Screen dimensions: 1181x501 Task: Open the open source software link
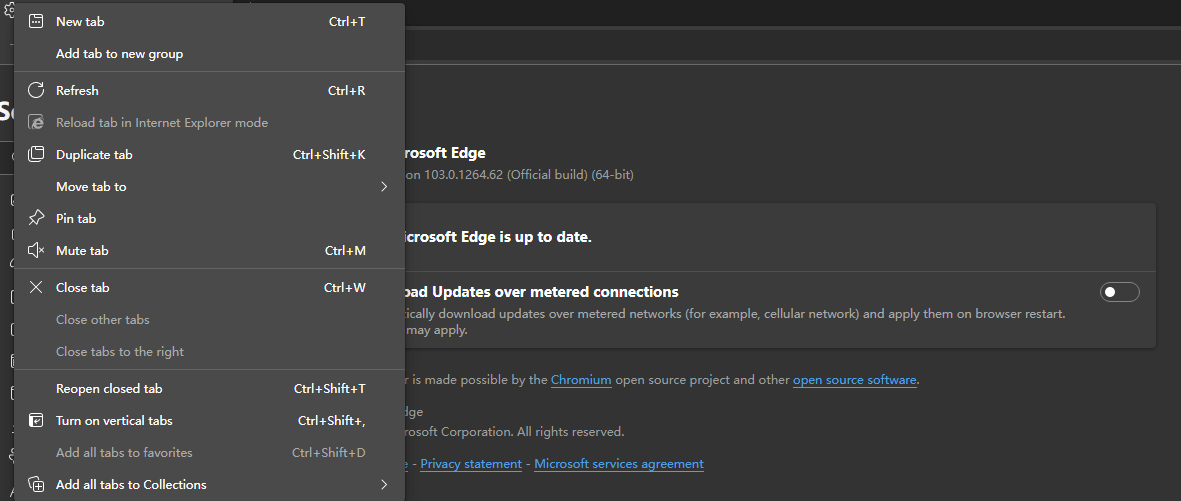855,380
